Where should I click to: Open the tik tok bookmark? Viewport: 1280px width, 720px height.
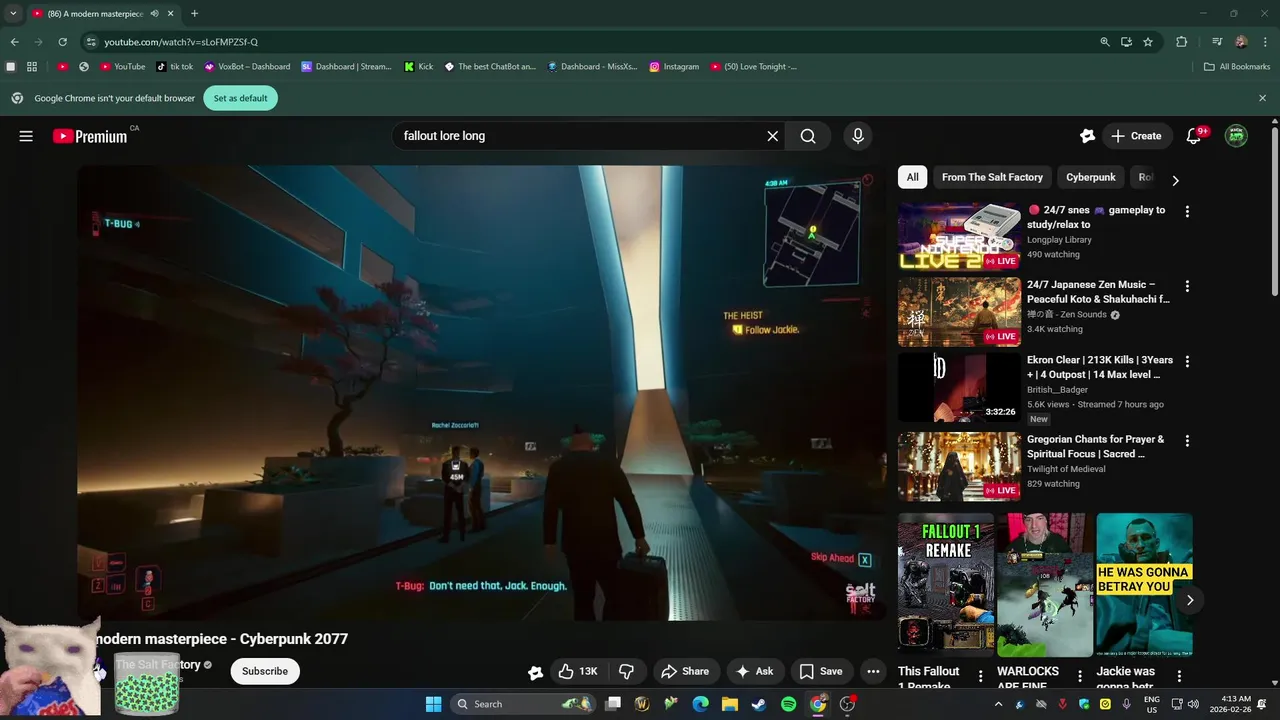[175, 67]
